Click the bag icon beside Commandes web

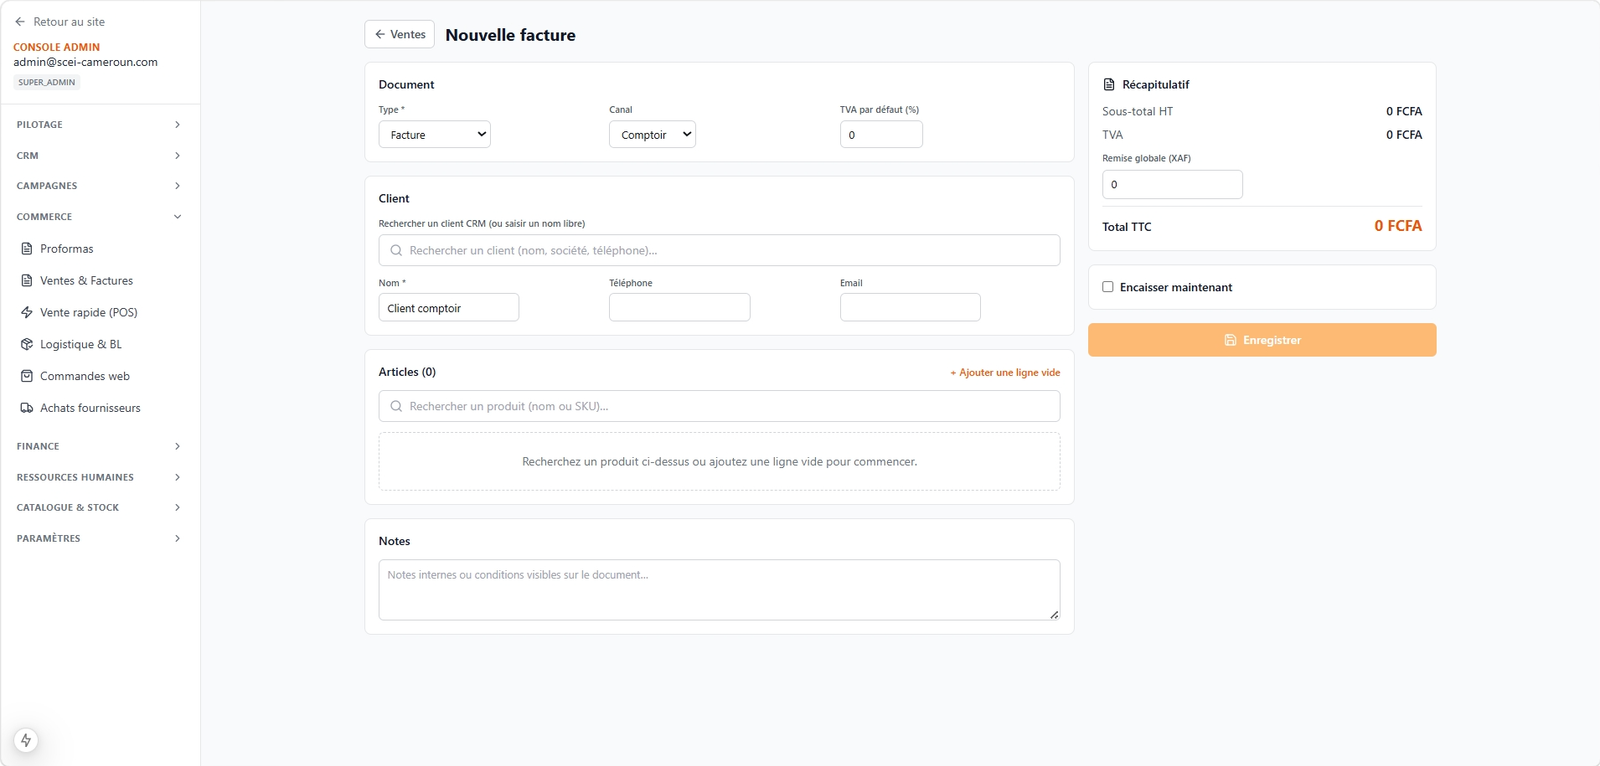(27, 376)
